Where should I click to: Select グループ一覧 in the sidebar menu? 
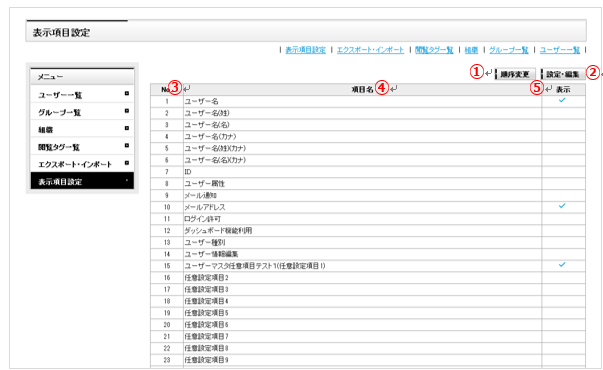(82, 112)
